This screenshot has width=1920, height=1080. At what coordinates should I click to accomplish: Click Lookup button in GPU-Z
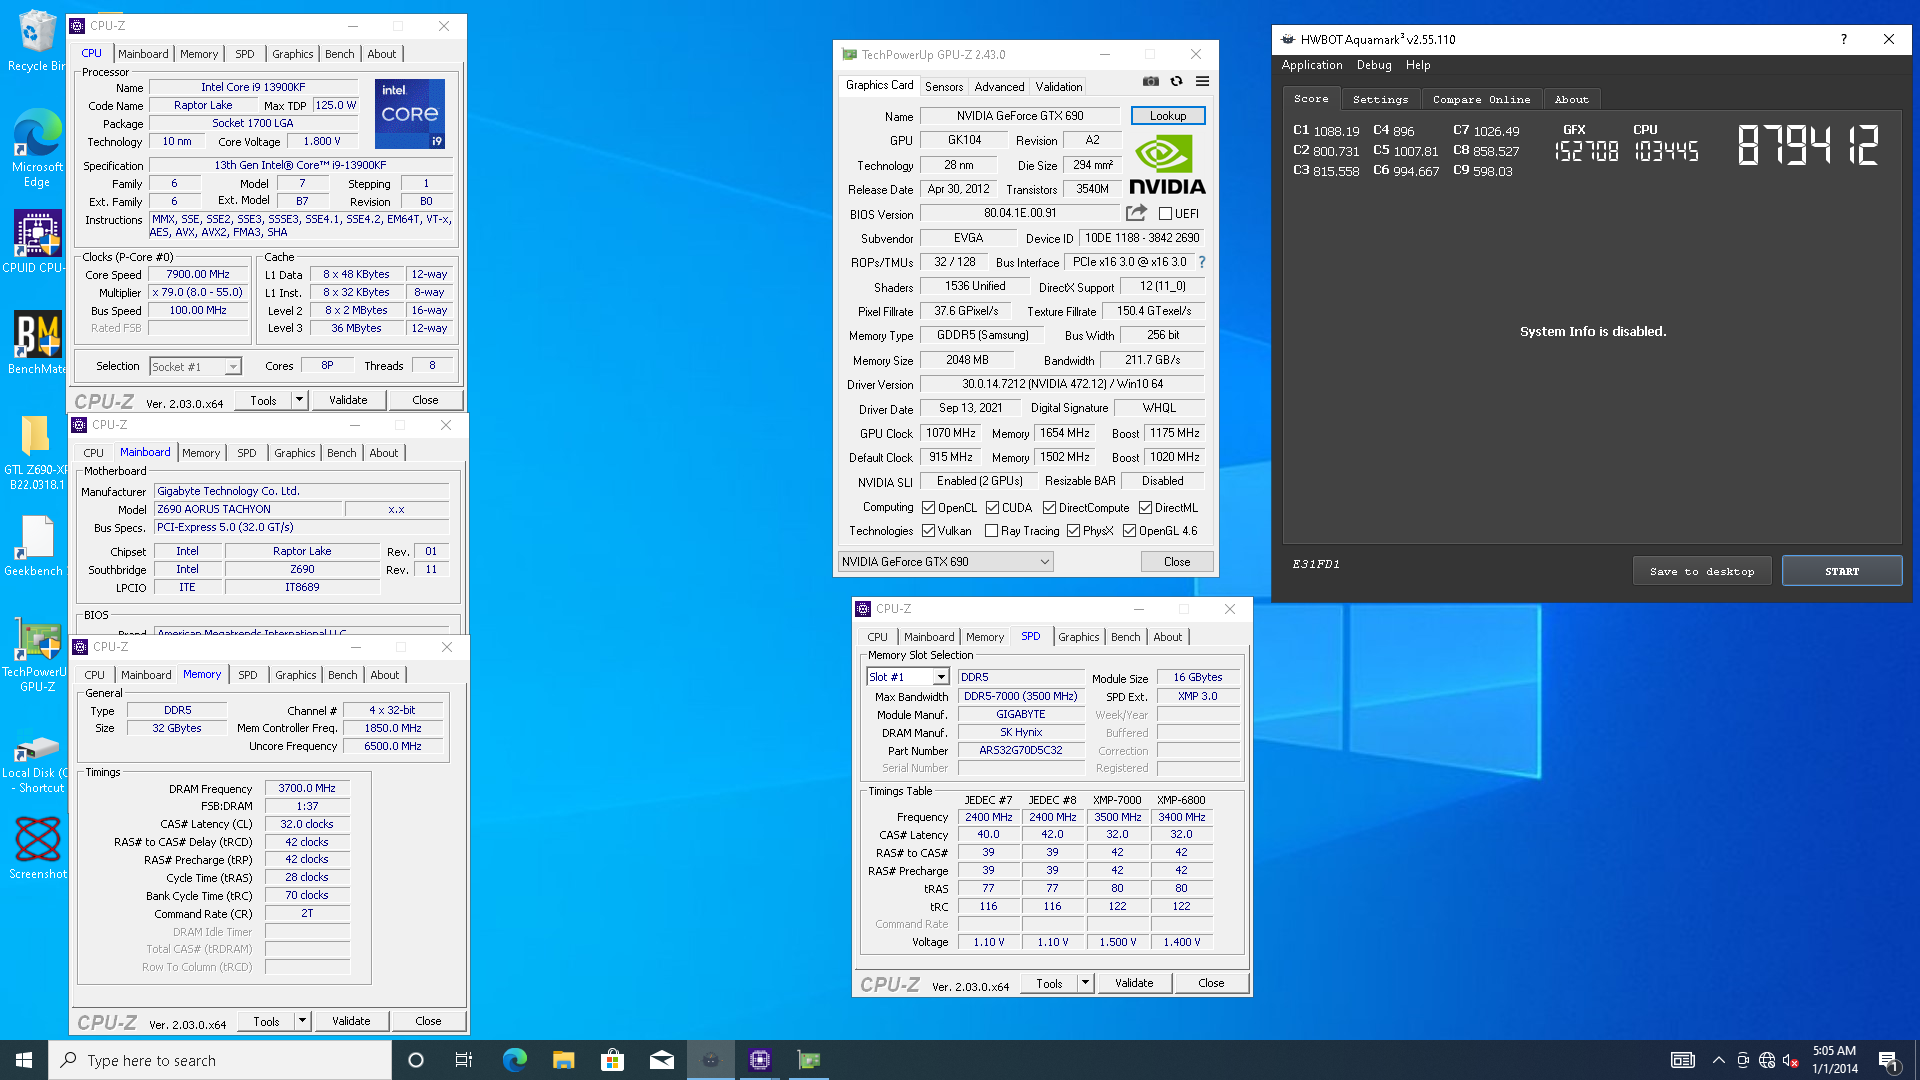[1168, 116]
